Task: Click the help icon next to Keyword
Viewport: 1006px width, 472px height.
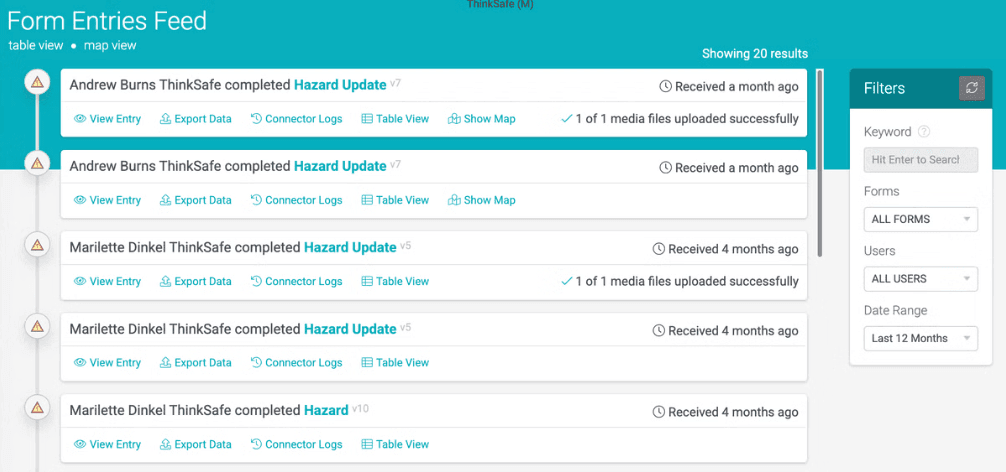Action: (x=924, y=132)
